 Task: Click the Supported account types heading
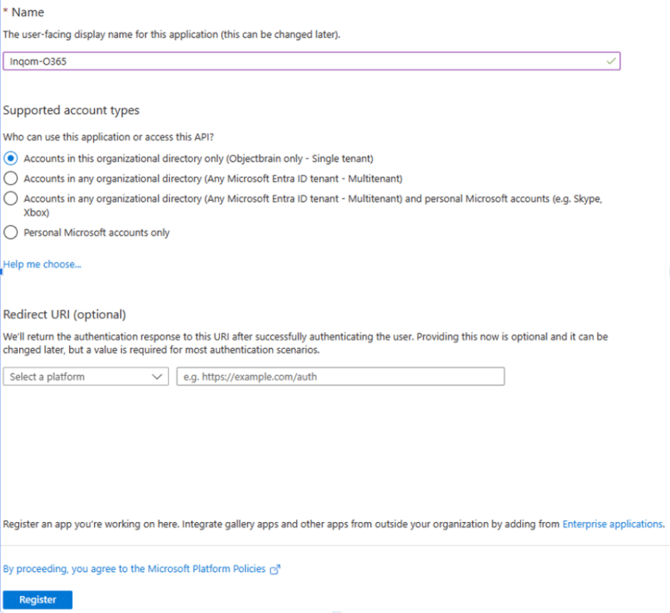point(71,110)
